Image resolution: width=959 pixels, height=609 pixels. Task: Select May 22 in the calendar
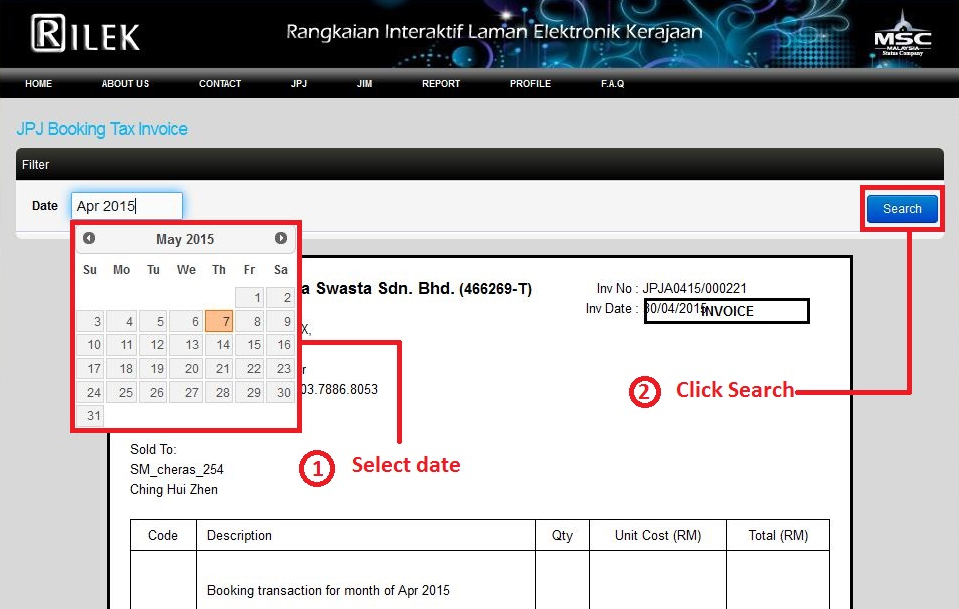pyautogui.click(x=250, y=369)
